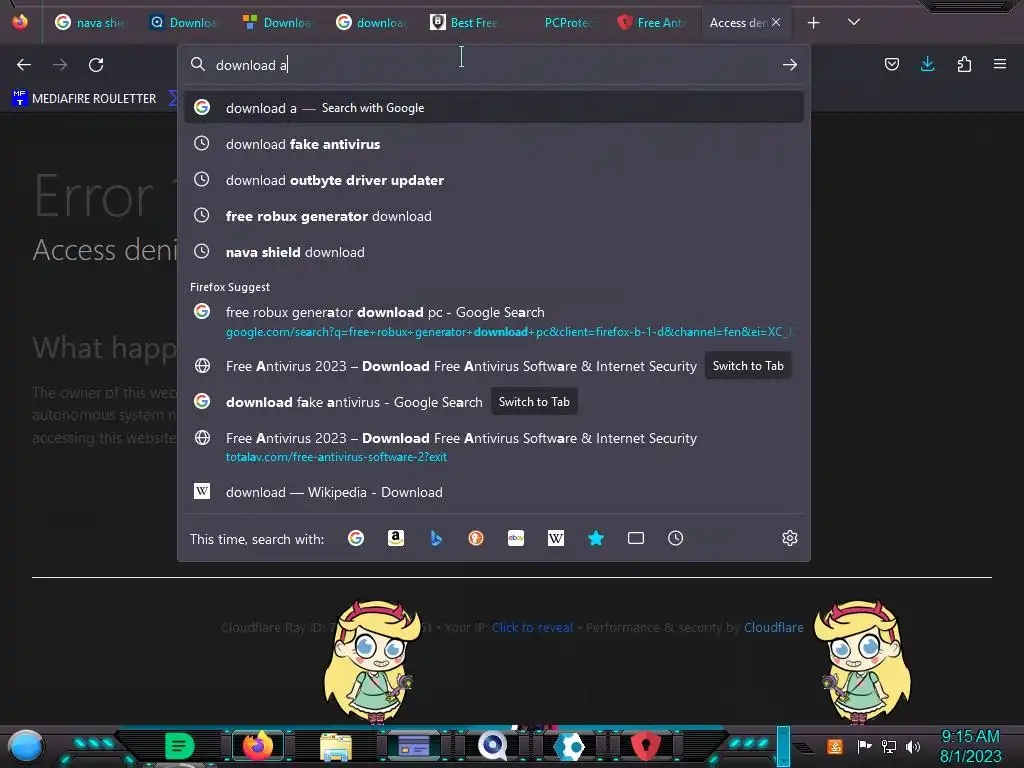Viewport: 1024px width, 768px height.
Task: Open the Extensions puzzle icon
Action: [x=964, y=64]
